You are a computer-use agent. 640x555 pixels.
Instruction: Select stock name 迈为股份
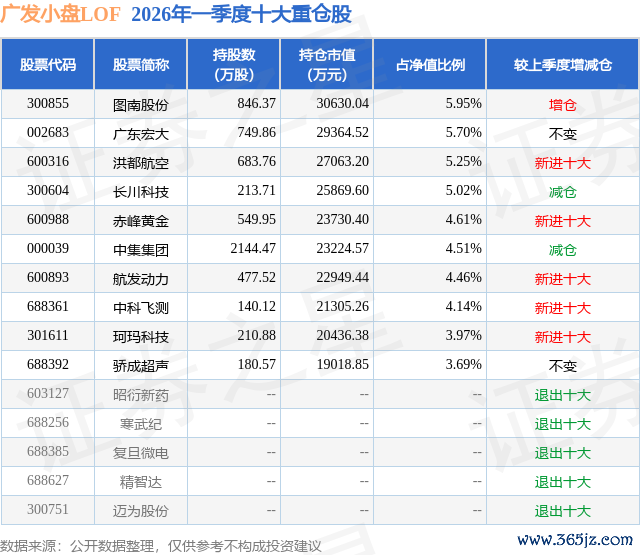[141, 511]
